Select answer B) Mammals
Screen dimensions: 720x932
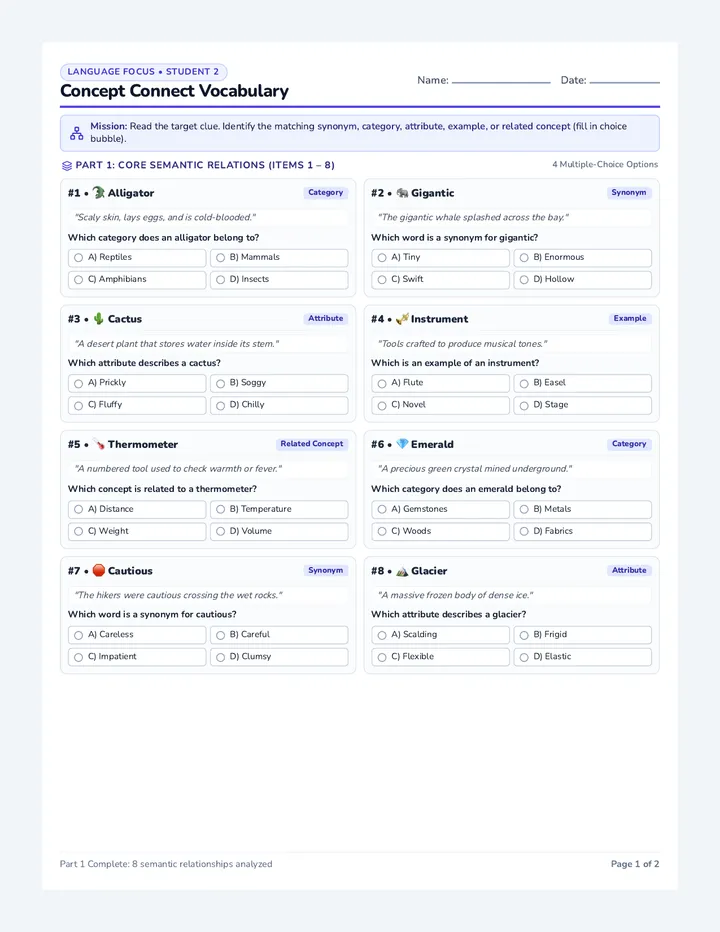point(279,257)
